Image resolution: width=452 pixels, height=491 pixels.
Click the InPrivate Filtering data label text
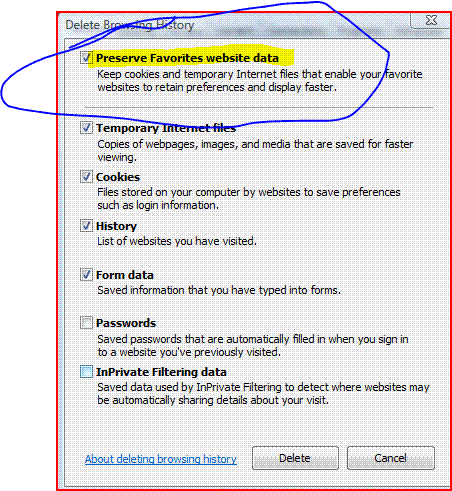161,372
